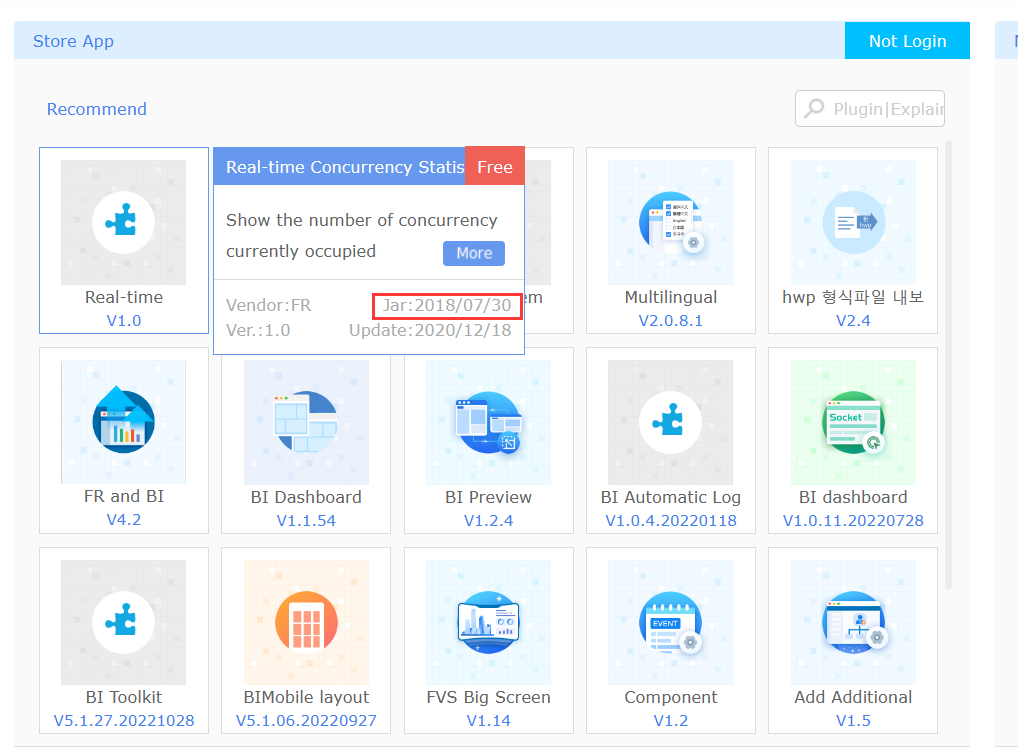Click the V1.2.4 version under BI Preview
Image resolution: width=1018 pixels, height=747 pixels.
click(x=488, y=520)
